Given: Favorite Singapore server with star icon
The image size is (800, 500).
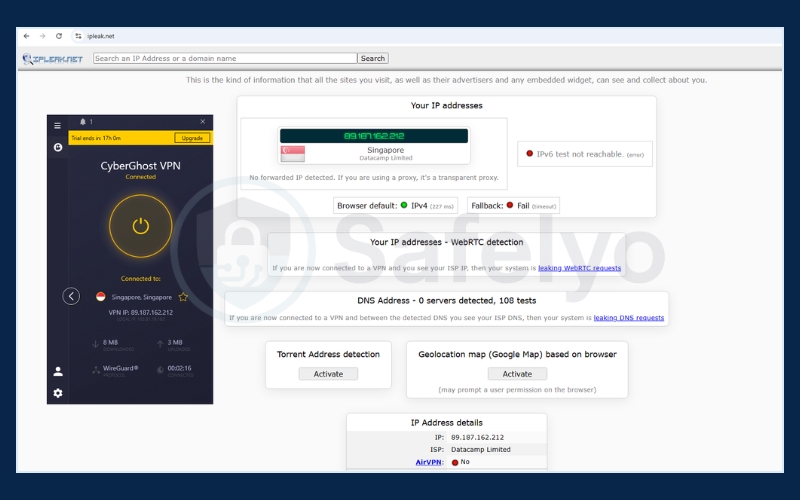Looking at the screenshot, I should [183, 297].
